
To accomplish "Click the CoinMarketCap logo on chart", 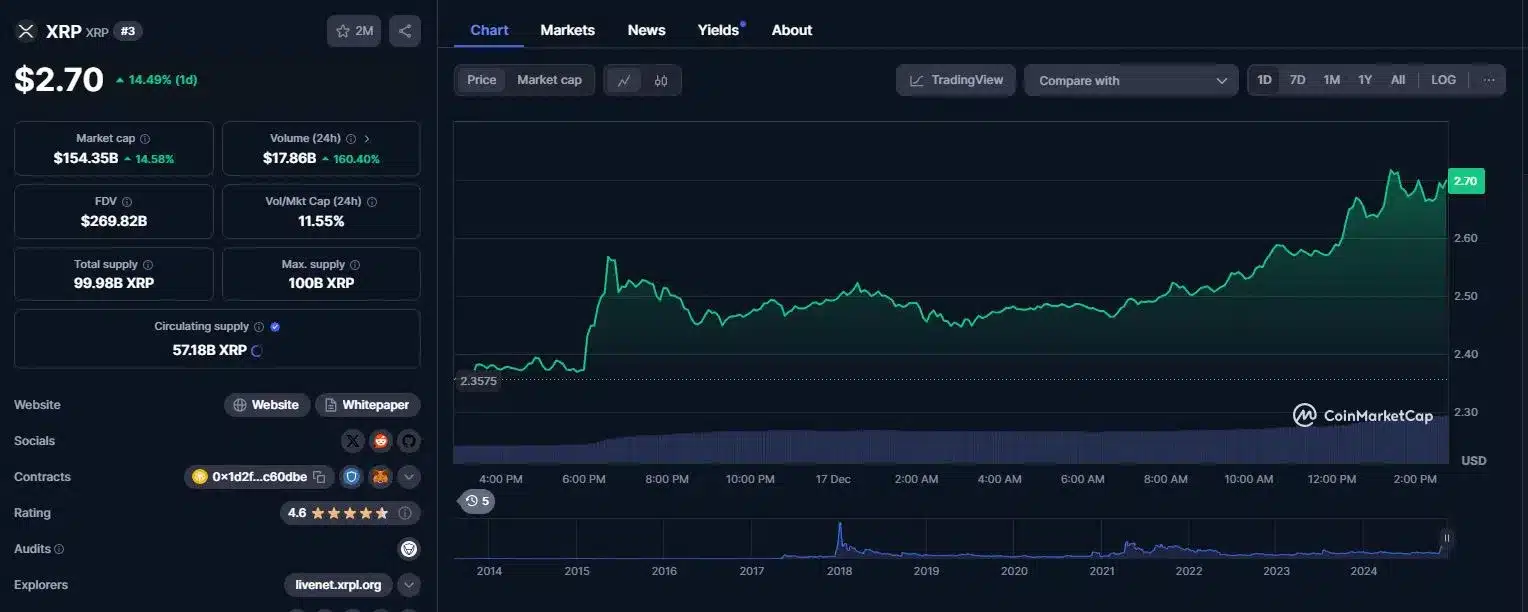I will pos(1362,415).
